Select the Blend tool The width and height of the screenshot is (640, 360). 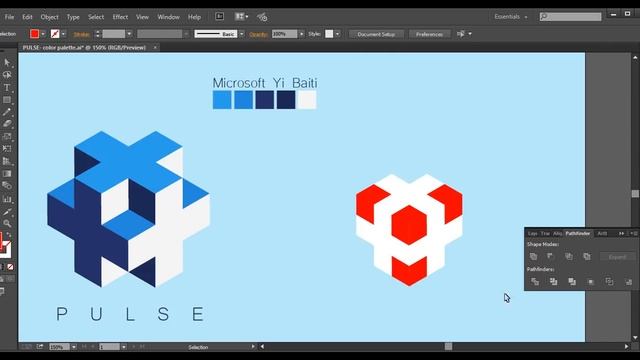(7, 186)
